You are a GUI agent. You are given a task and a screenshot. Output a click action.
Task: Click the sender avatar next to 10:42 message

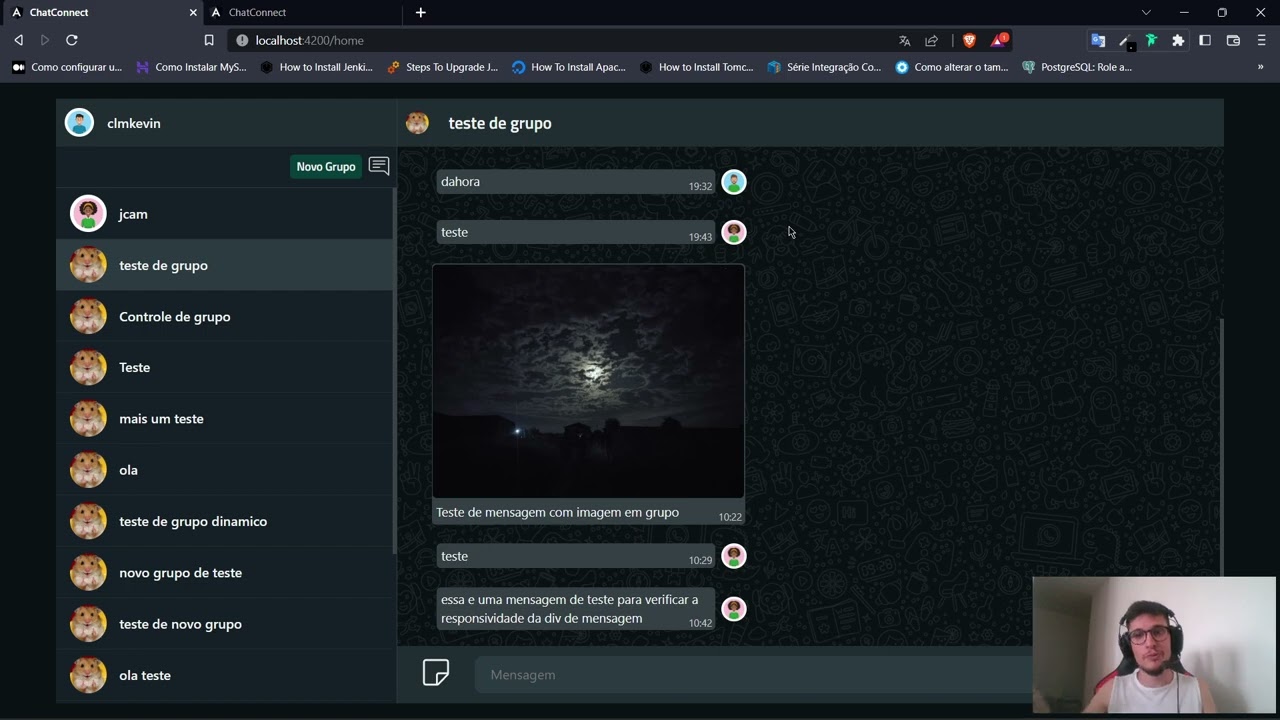coord(734,609)
